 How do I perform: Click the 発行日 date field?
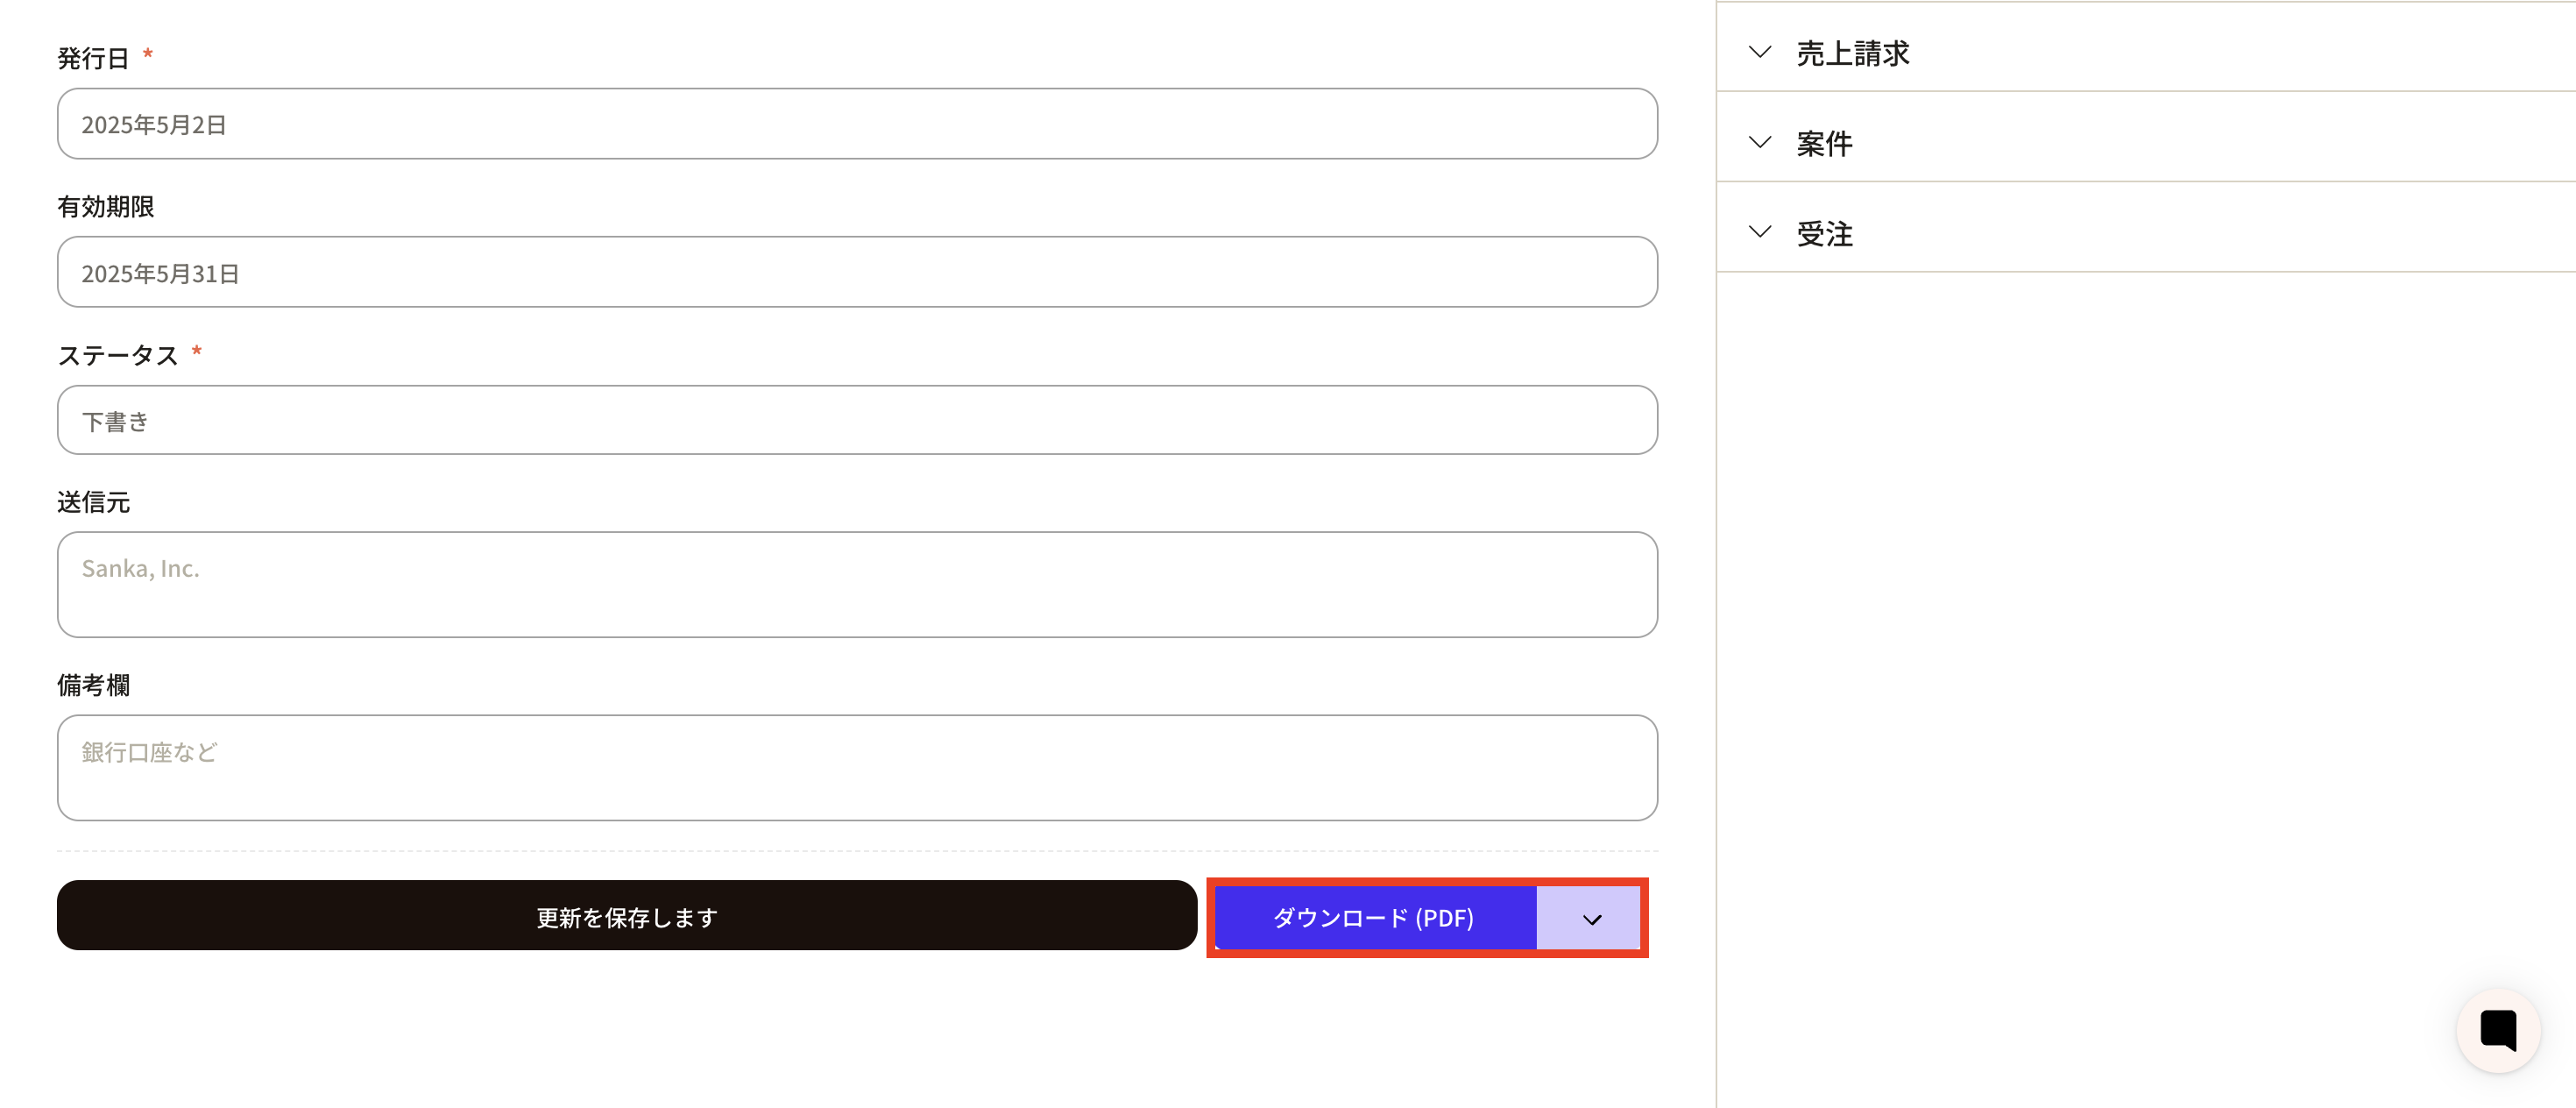pyautogui.click(x=856, y=124)
